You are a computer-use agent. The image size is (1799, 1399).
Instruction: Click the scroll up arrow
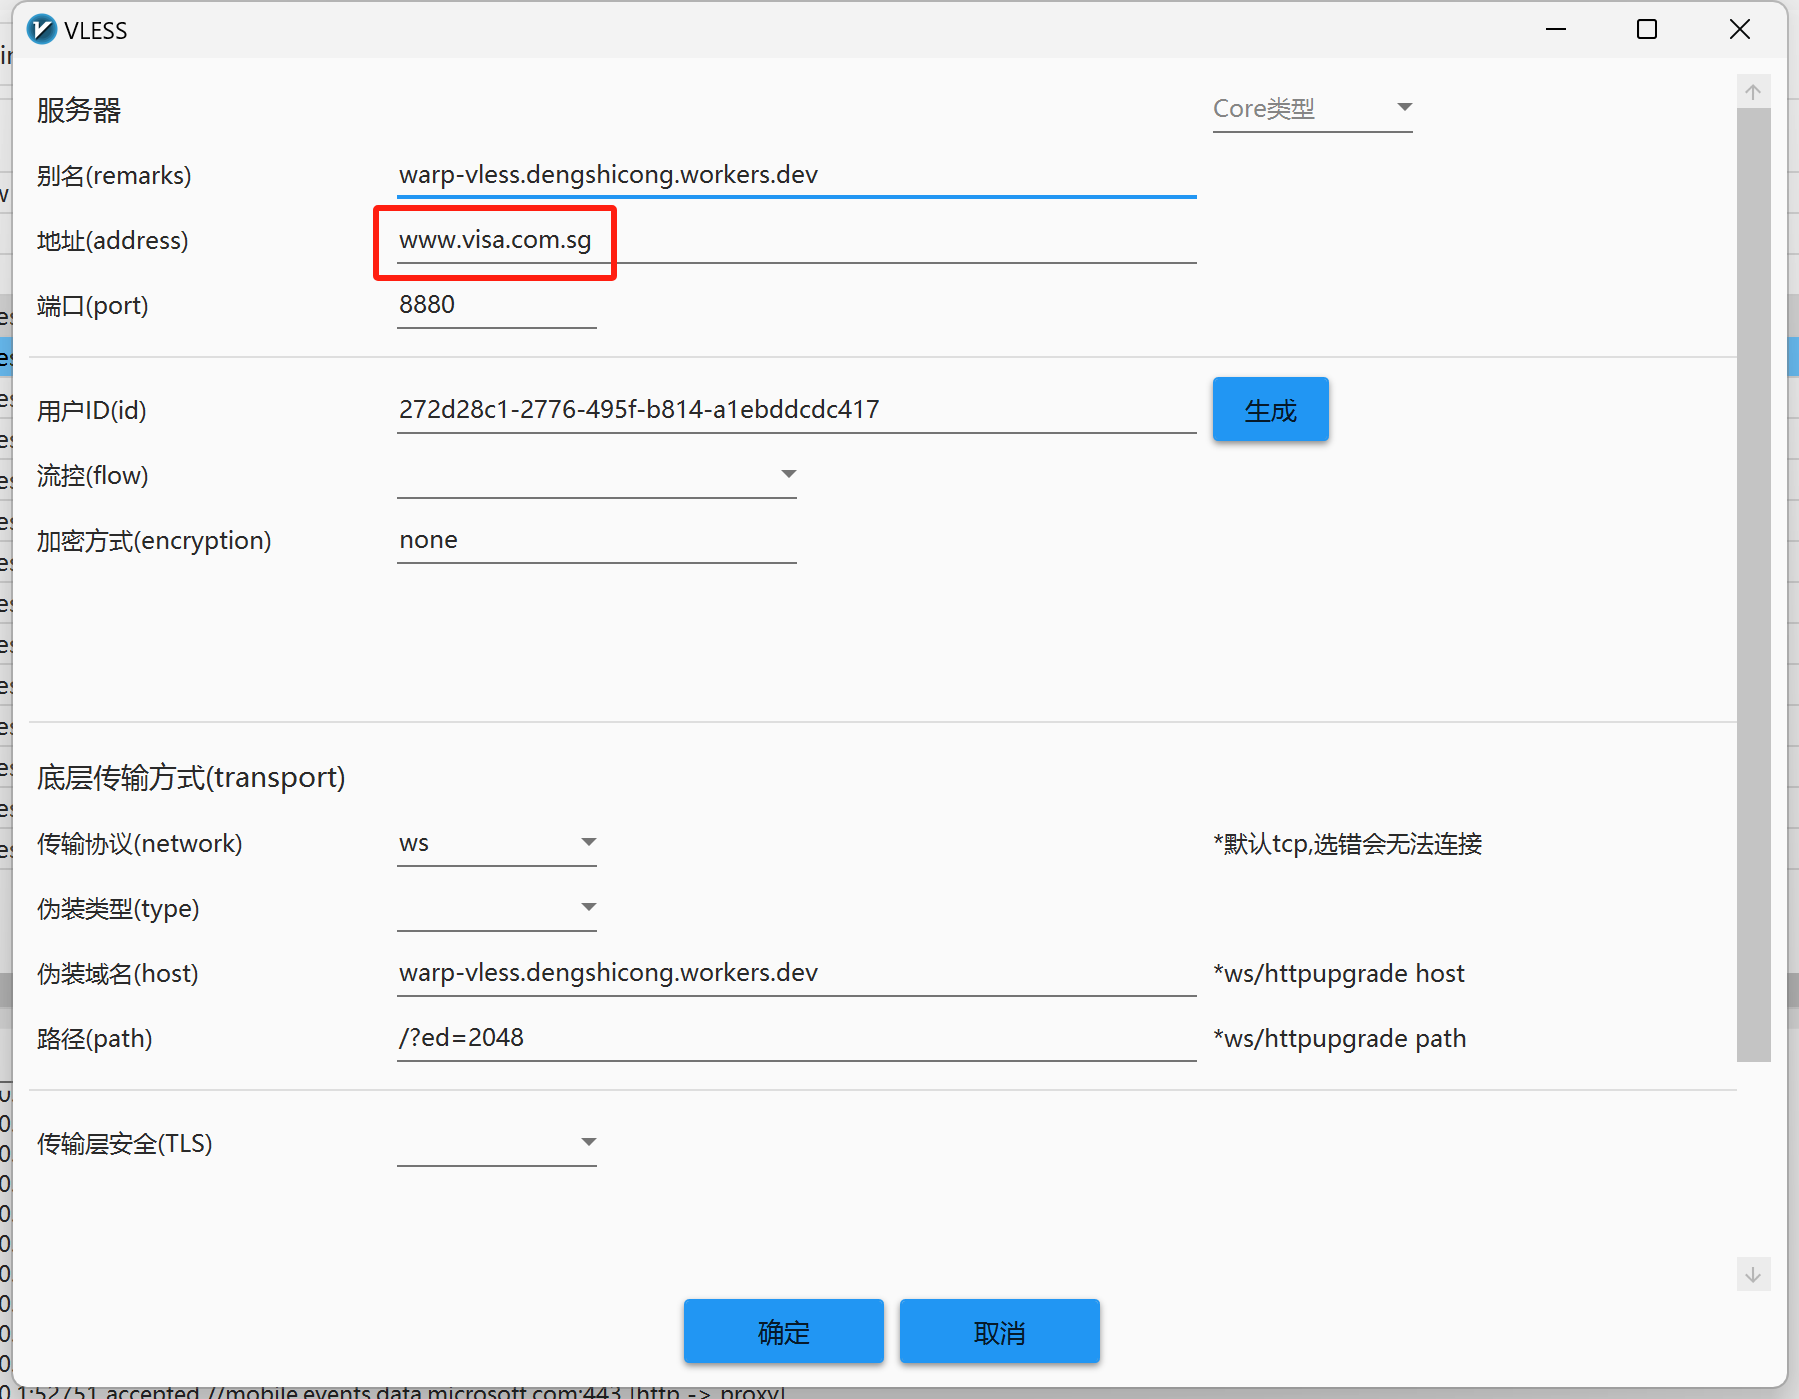point(1753,92)
